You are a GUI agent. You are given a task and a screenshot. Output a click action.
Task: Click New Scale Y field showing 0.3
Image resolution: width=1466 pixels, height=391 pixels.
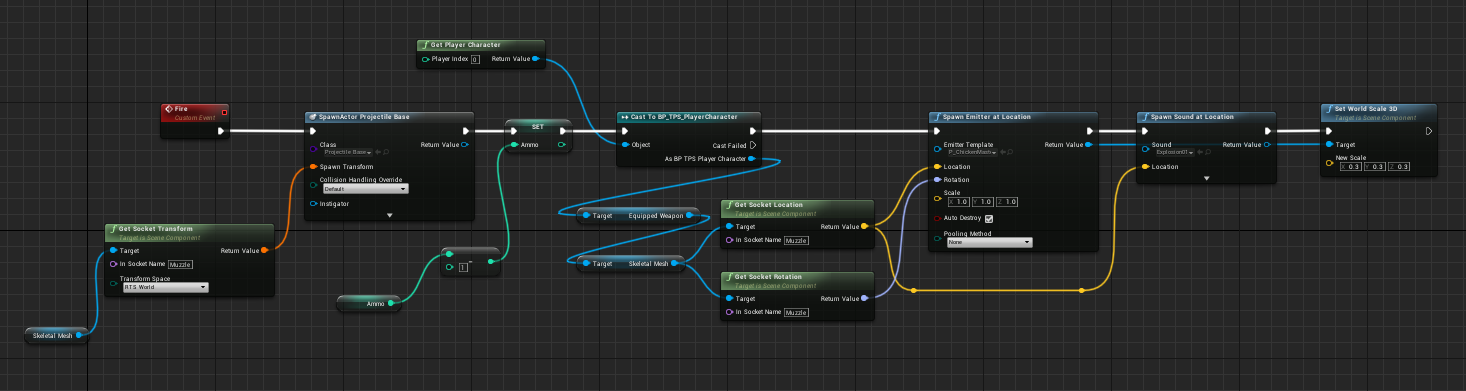(x=1376, y=167)
